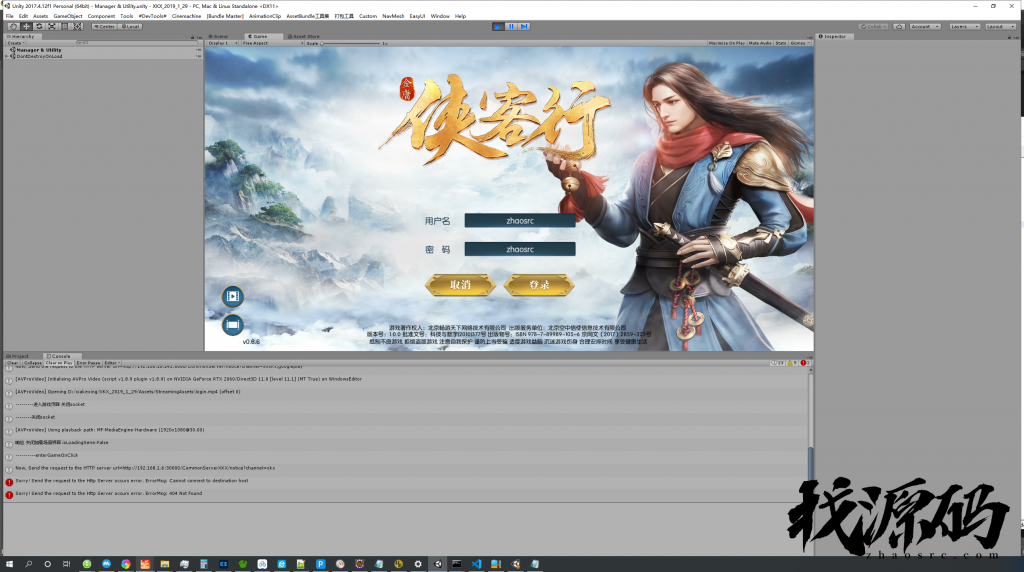Click the Unity icon in taskbar
This screenshot has width=1024, height=572.
point(438,564)
